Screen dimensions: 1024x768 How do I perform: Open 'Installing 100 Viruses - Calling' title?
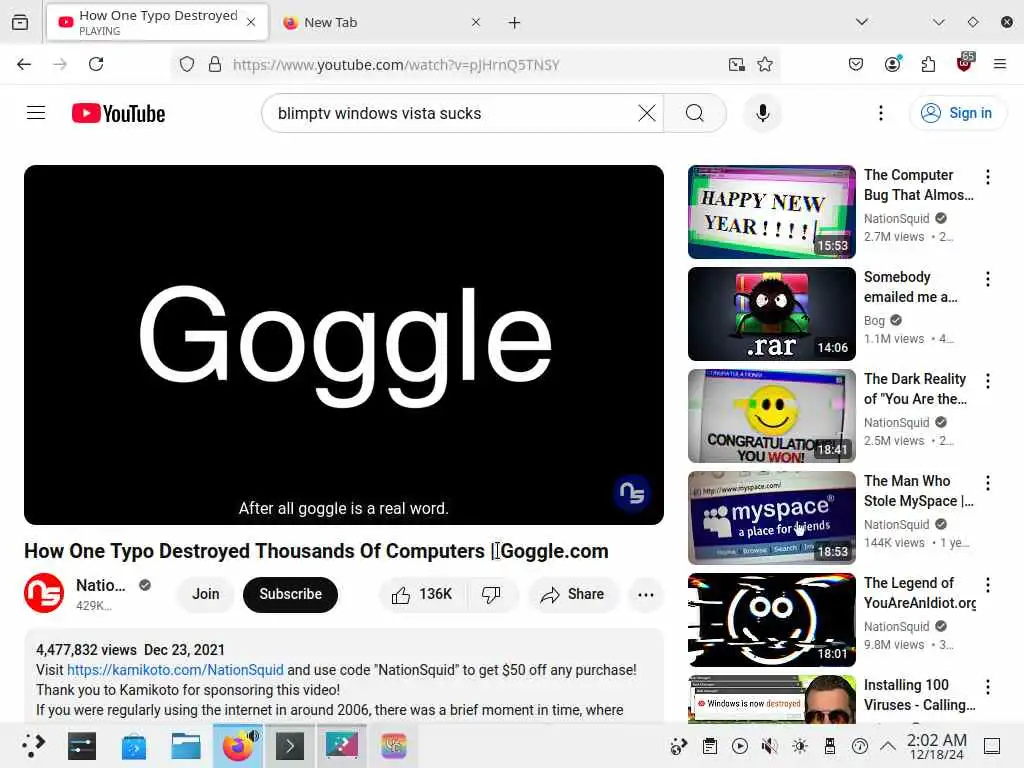coord(920,695)
